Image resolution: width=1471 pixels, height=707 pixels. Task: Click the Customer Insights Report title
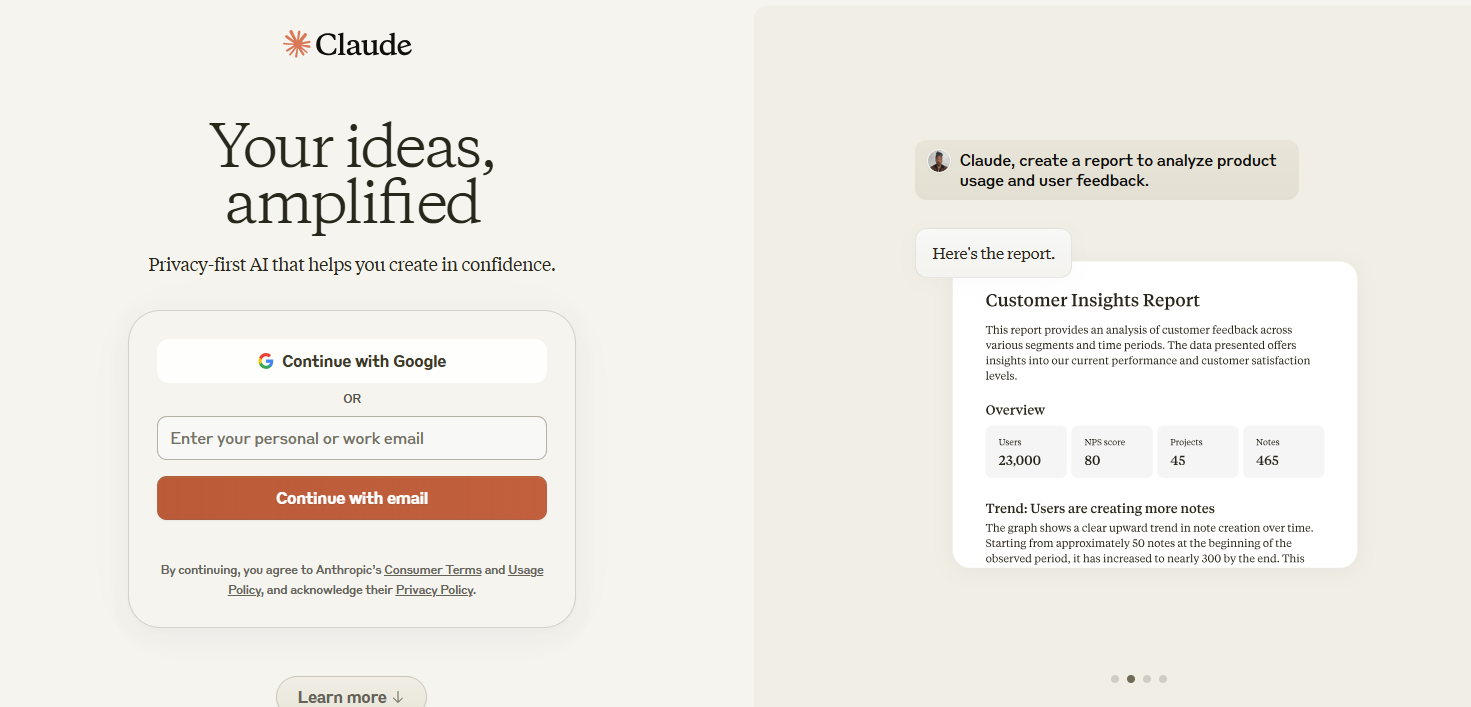pos(1092,300)
